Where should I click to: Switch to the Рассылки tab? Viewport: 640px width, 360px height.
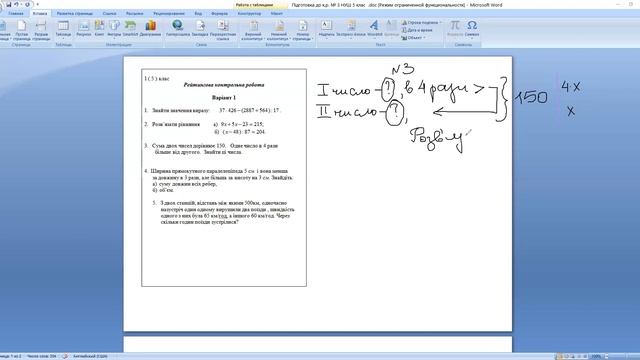134,13
